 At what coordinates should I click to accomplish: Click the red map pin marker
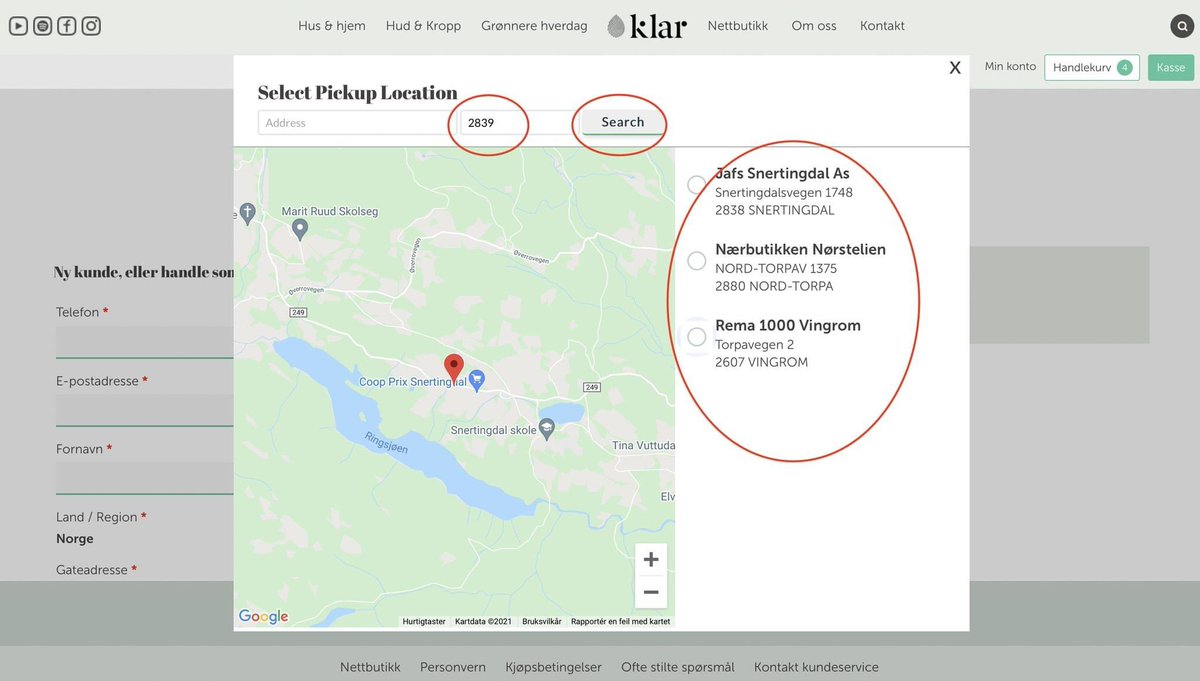[454, 368]
